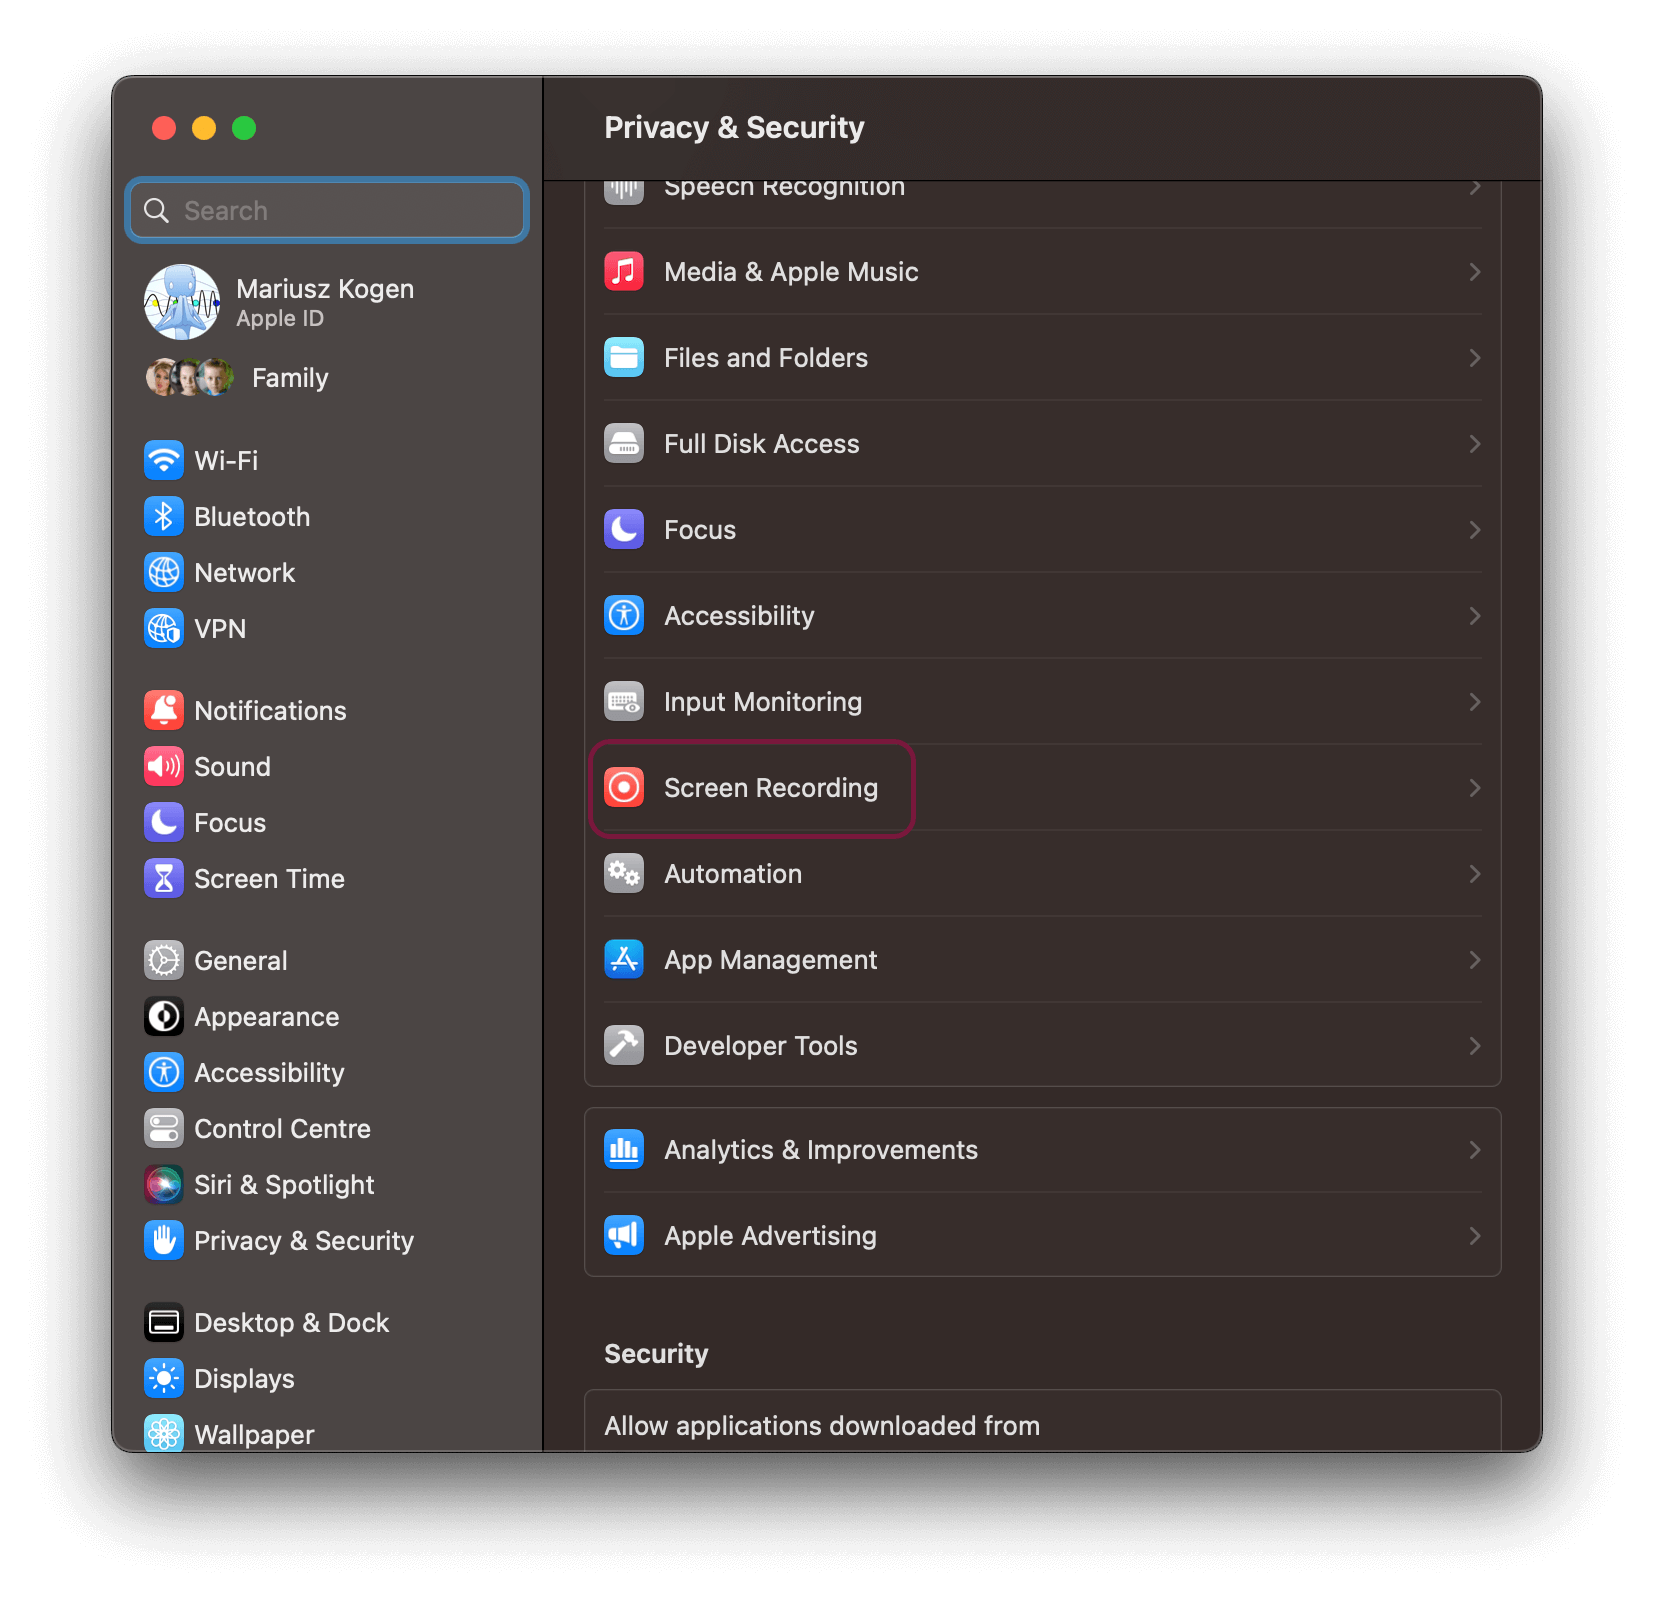The image size is (1654, 1600).
Task: Click the Apple Advertising megaphone icon
Action: pos(624,1236)
